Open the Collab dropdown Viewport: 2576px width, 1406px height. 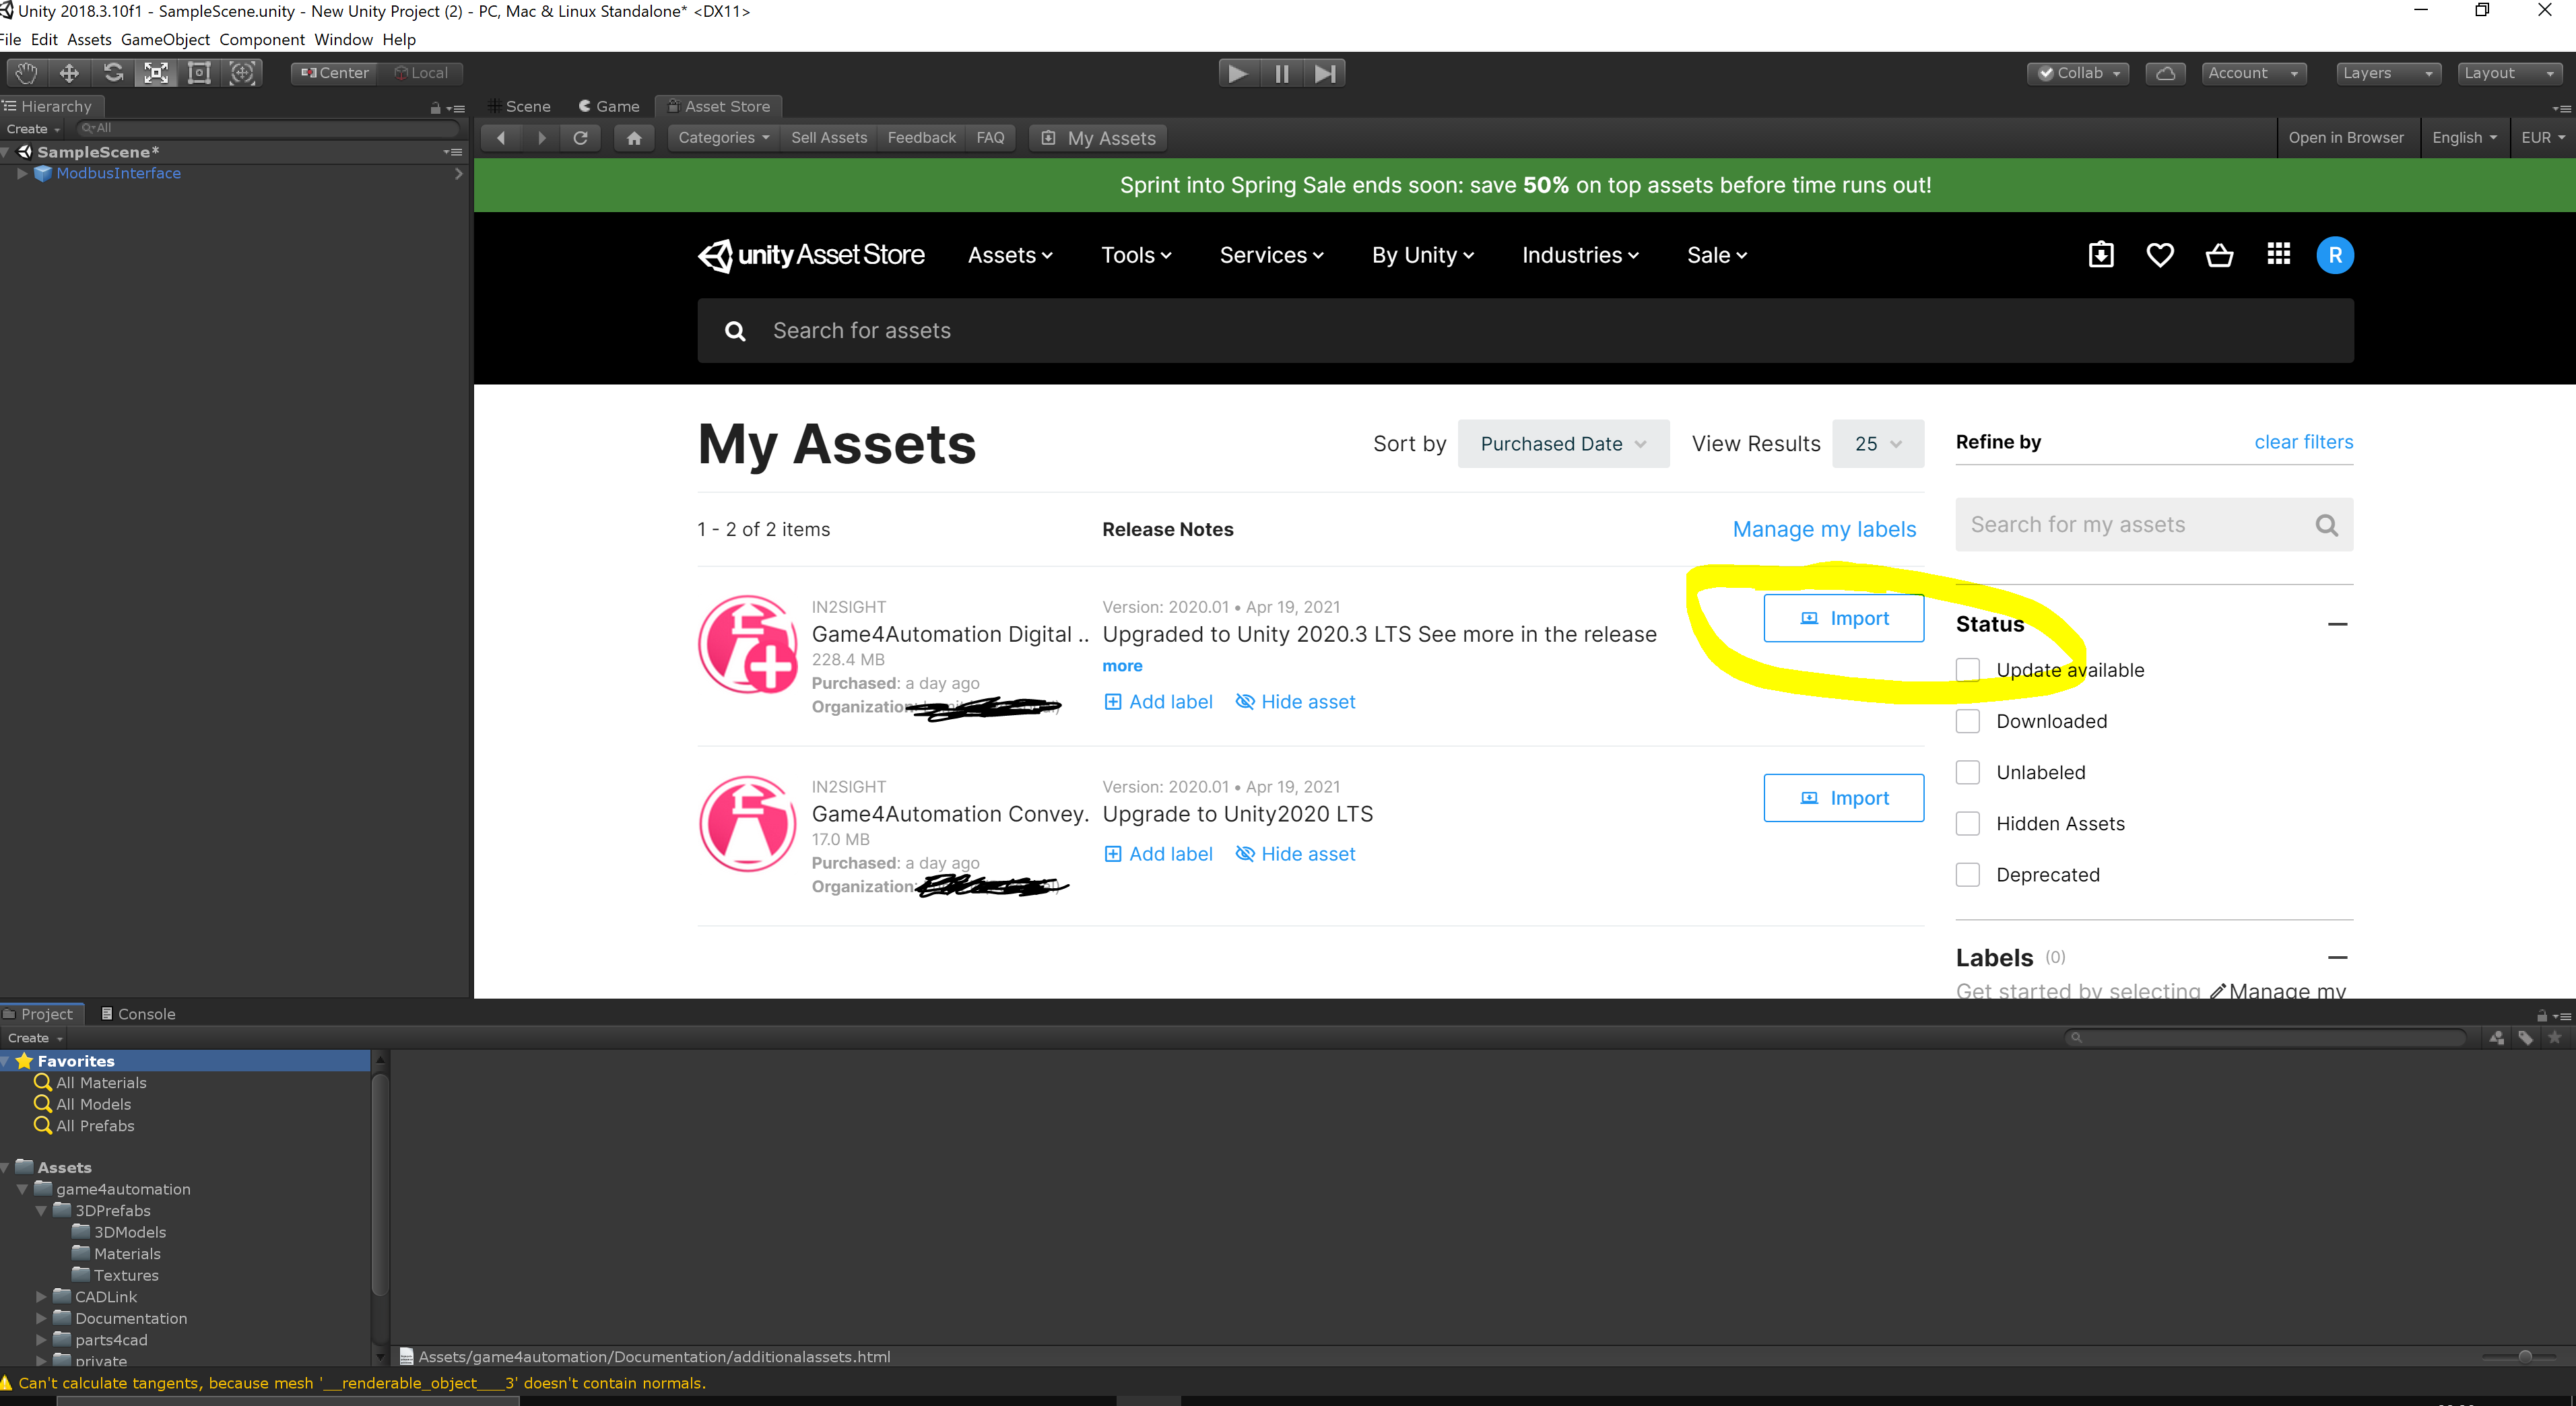point(2078,73)
